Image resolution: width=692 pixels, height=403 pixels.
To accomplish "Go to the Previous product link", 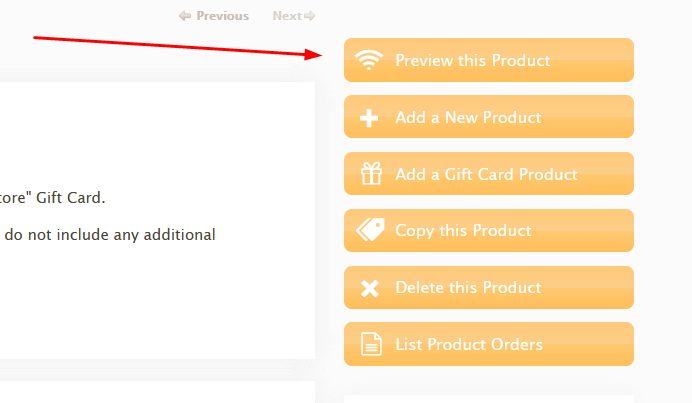I will (x=214, y=16).
